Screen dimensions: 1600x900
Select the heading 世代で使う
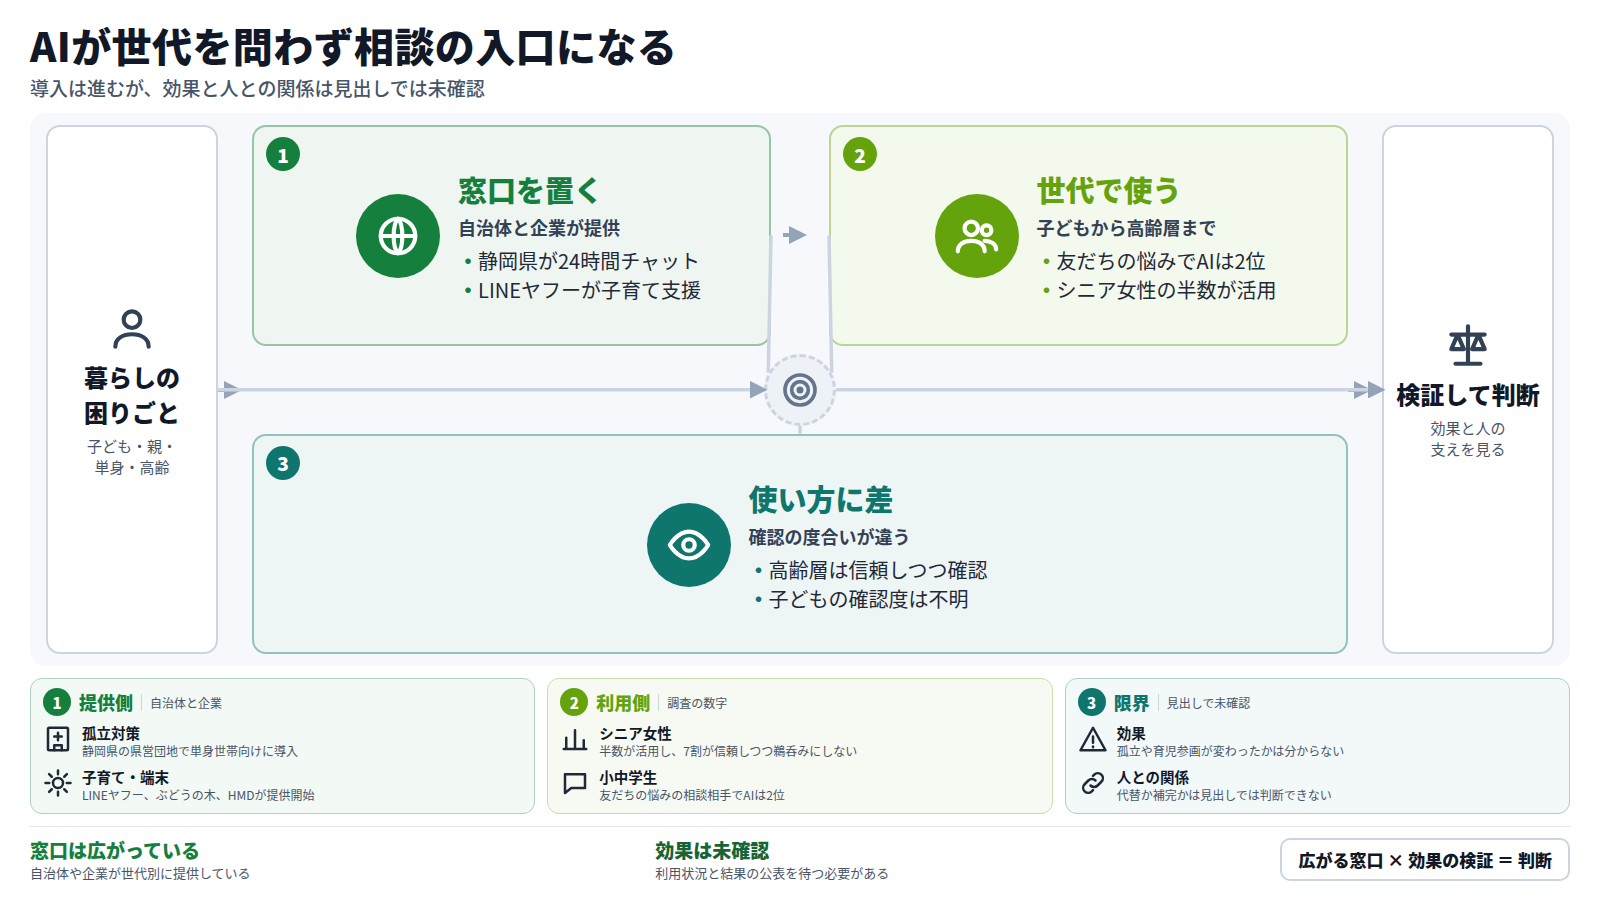(1108, 190)
